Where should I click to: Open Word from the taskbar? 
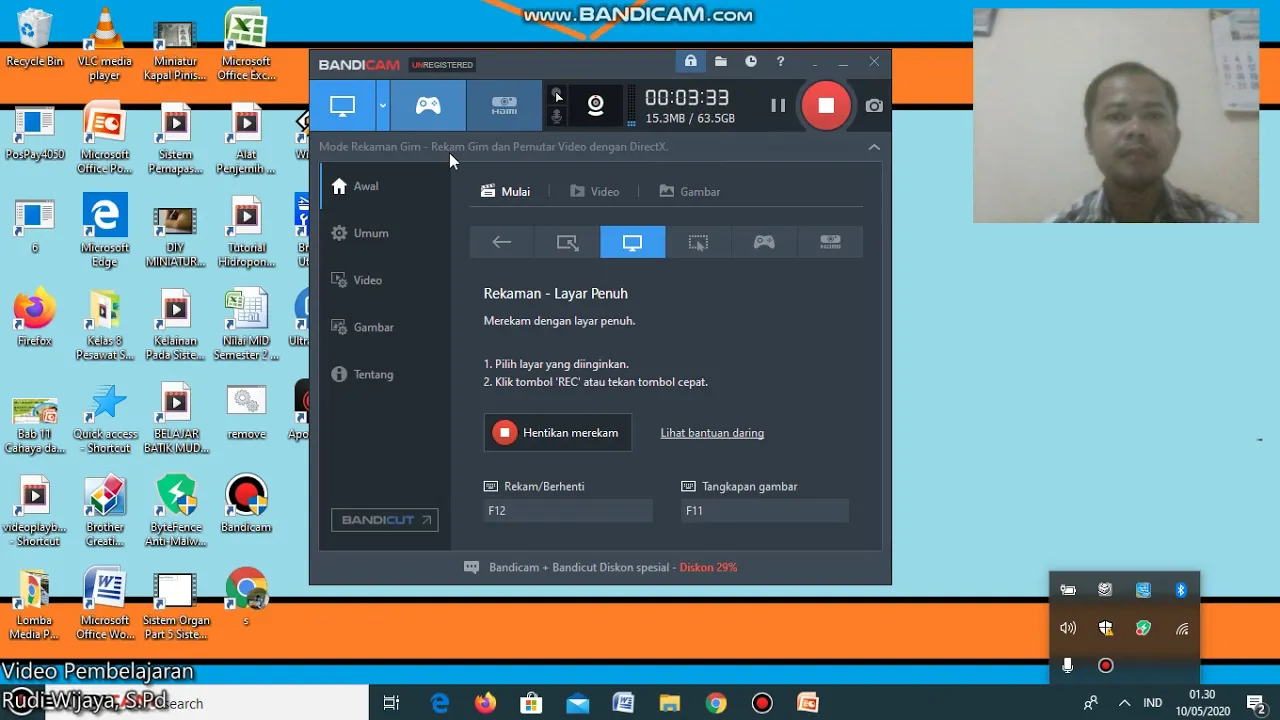pyautogui.click(x=623, y=703)
